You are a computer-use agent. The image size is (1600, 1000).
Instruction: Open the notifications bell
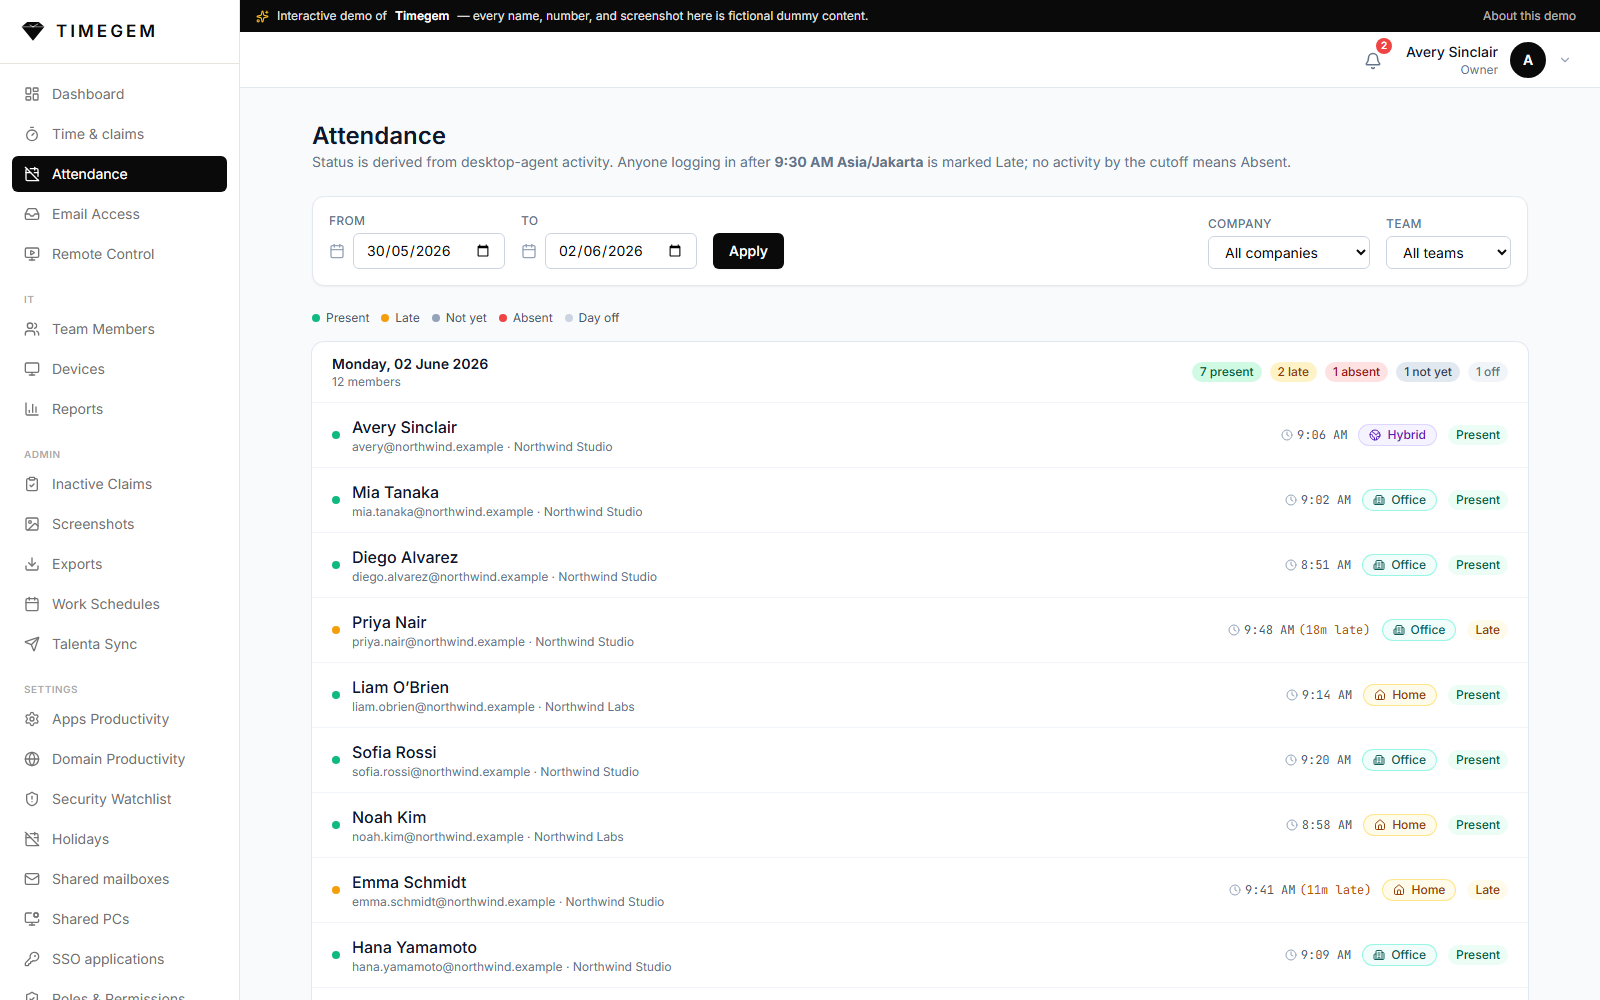(1373, 60)
